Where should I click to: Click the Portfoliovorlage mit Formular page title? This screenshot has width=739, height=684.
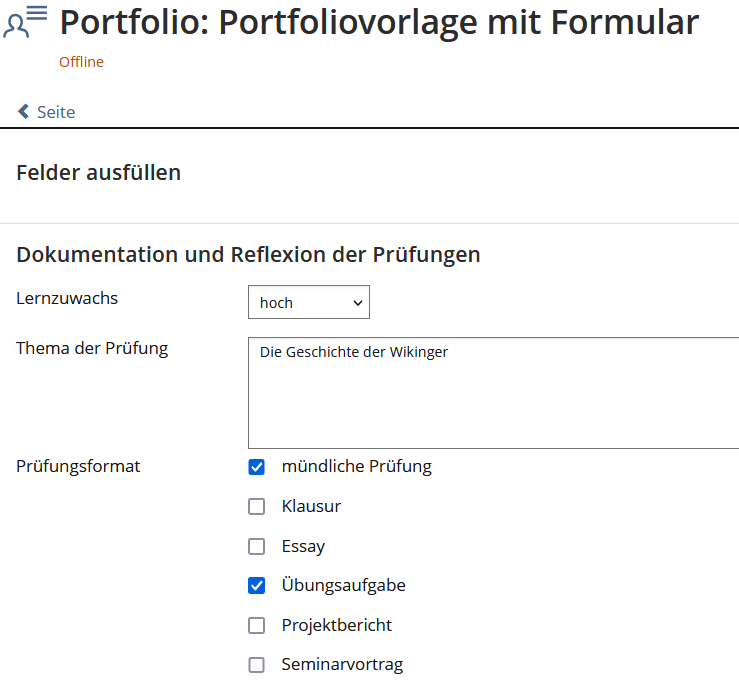click(x=380, y=22)
